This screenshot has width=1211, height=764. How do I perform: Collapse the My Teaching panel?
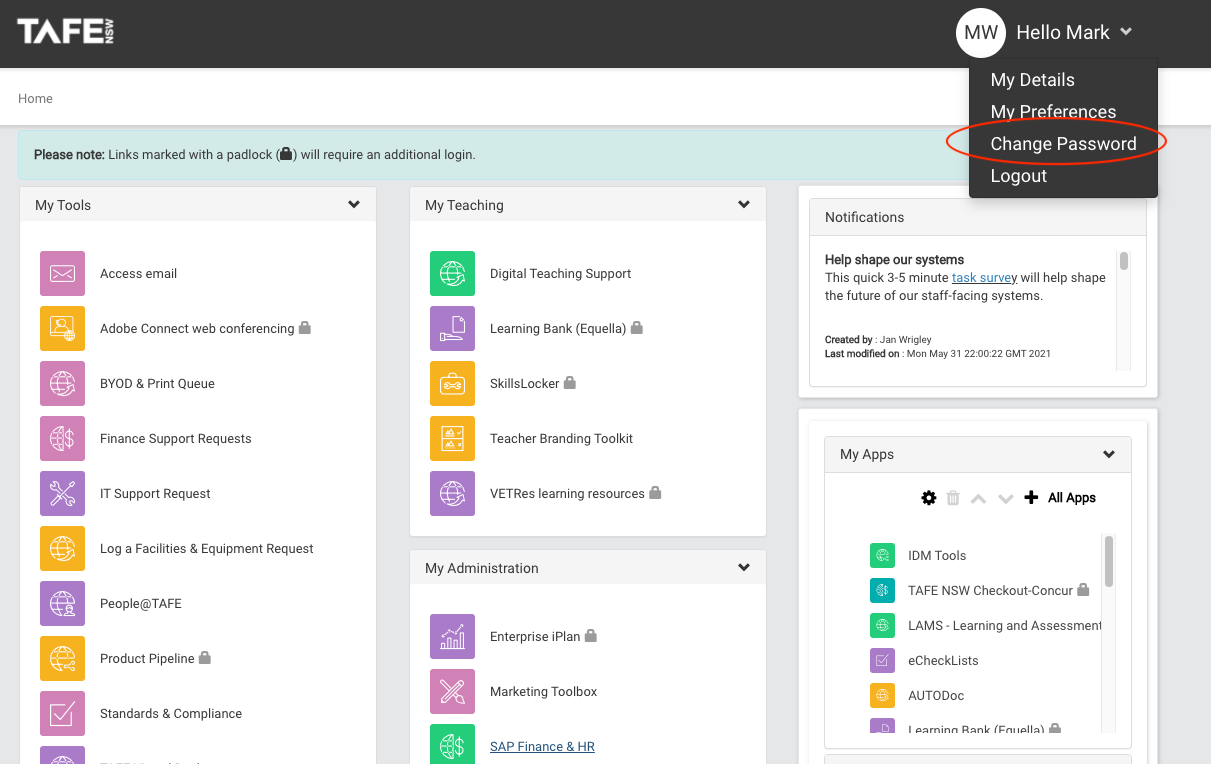pos(744,205)
